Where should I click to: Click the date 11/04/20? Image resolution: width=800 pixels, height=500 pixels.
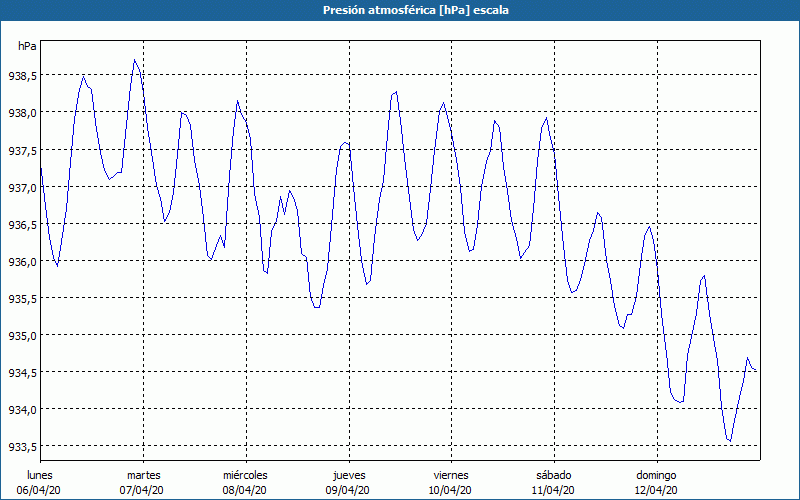coord(553,490)
